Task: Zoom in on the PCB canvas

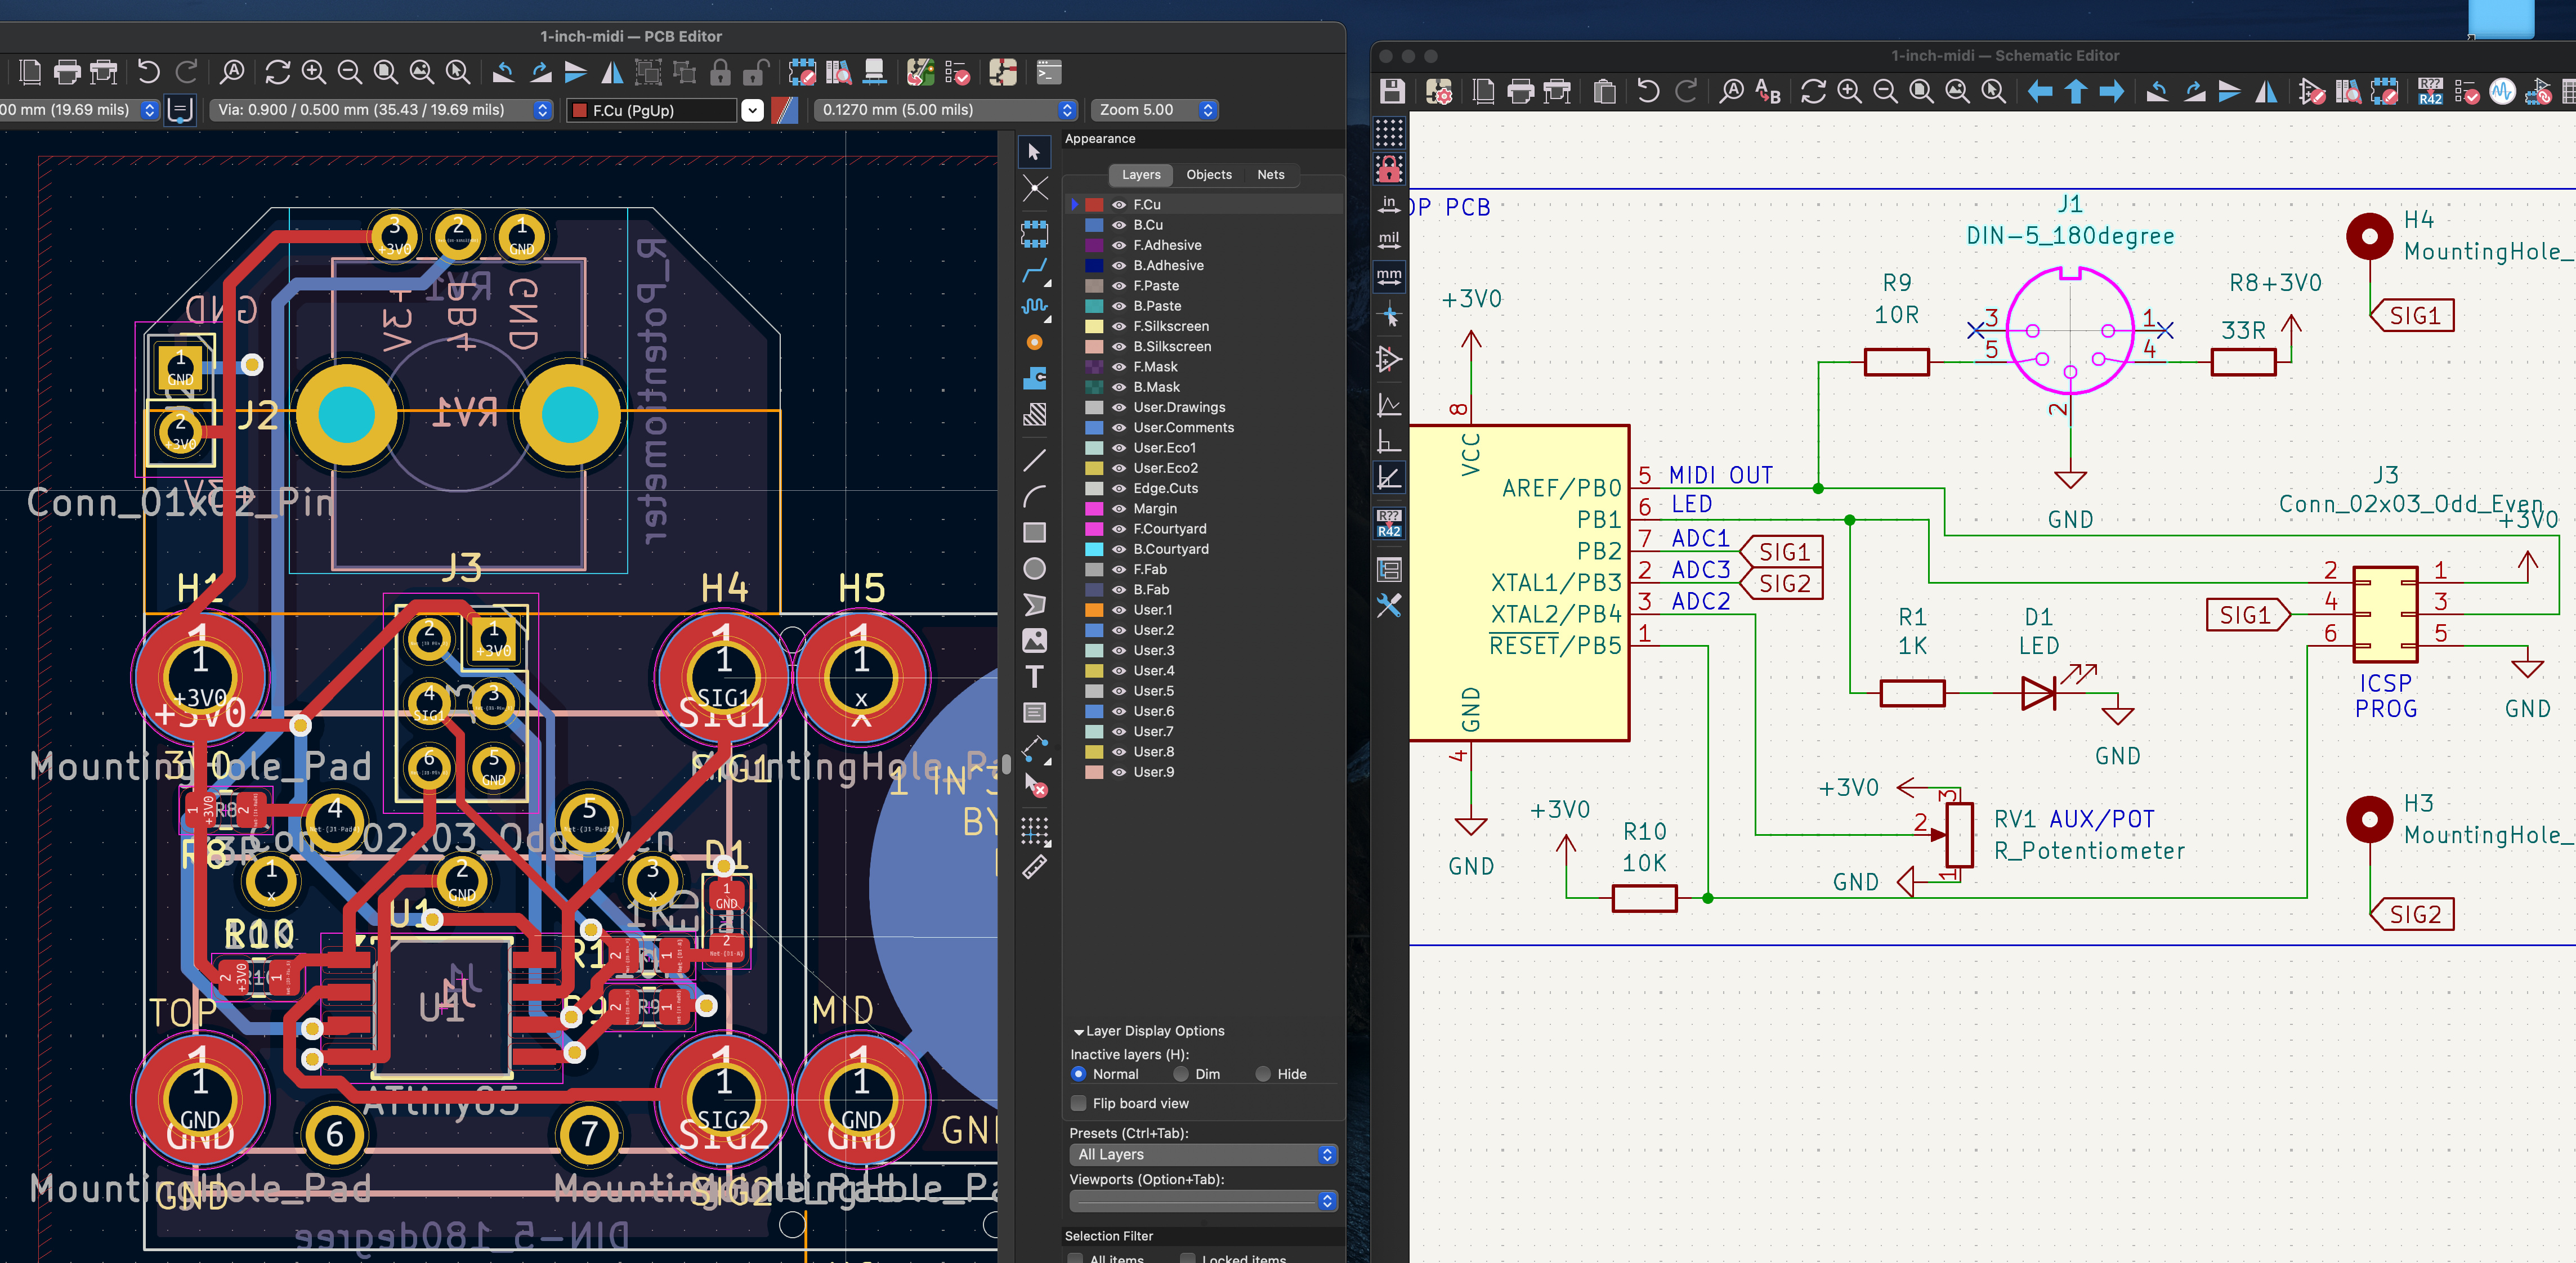Action: (313, 72)
